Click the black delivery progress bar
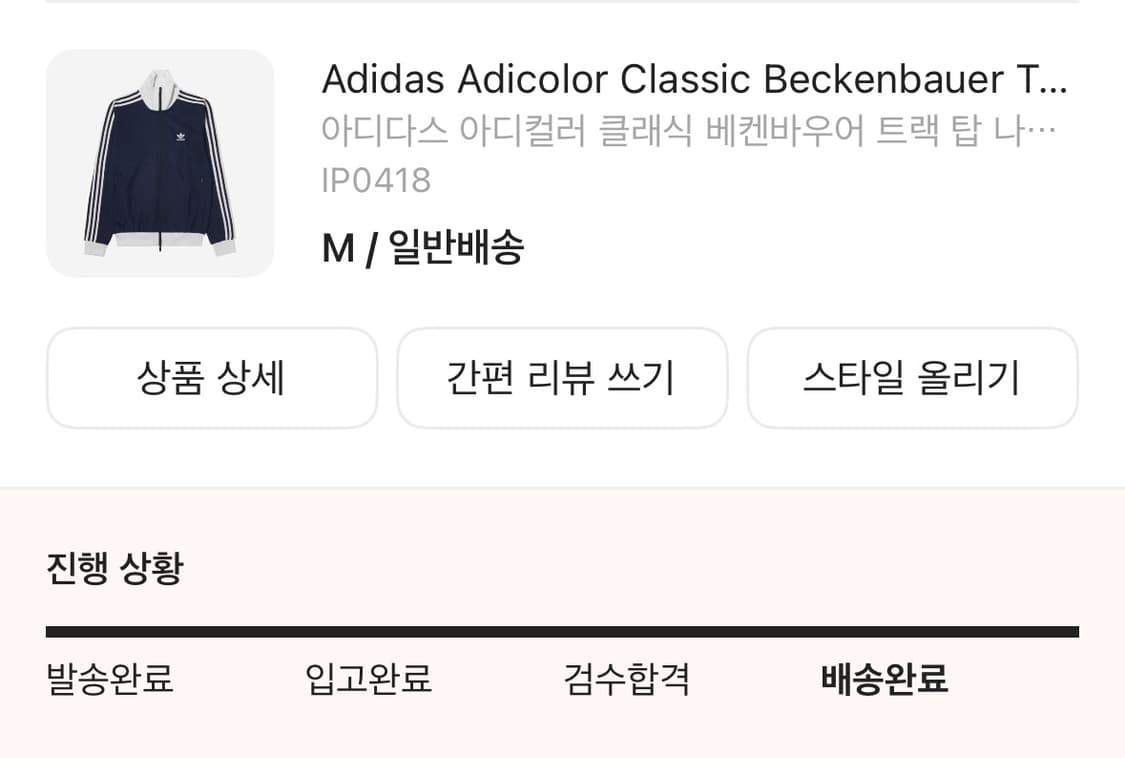The height and width of the screenshot is (758, 1125). [x=562, y=632]
